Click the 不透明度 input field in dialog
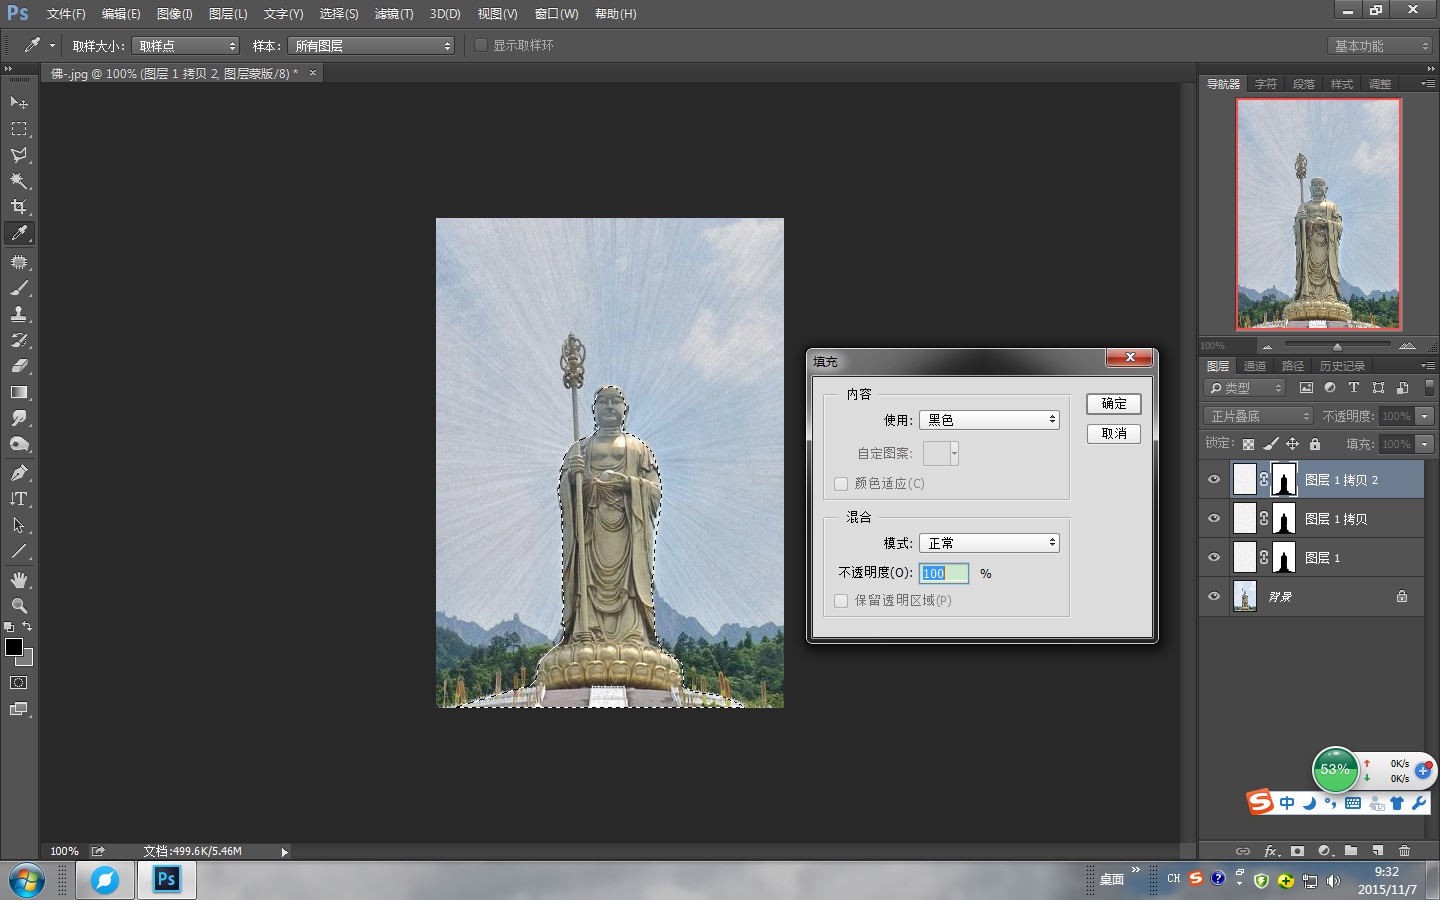This screenshot has height=900, width=1440. tap(944, 573)
